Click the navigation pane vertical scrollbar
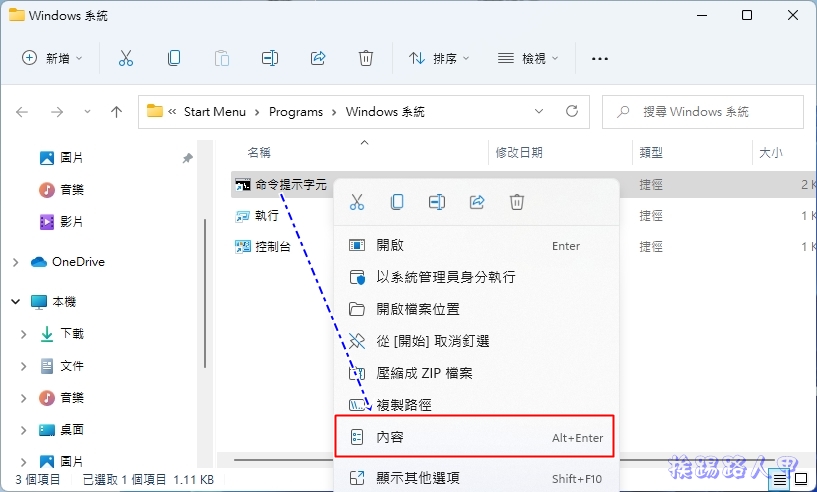Viewport: 817px width, 492px height. (x=205, y=293)
